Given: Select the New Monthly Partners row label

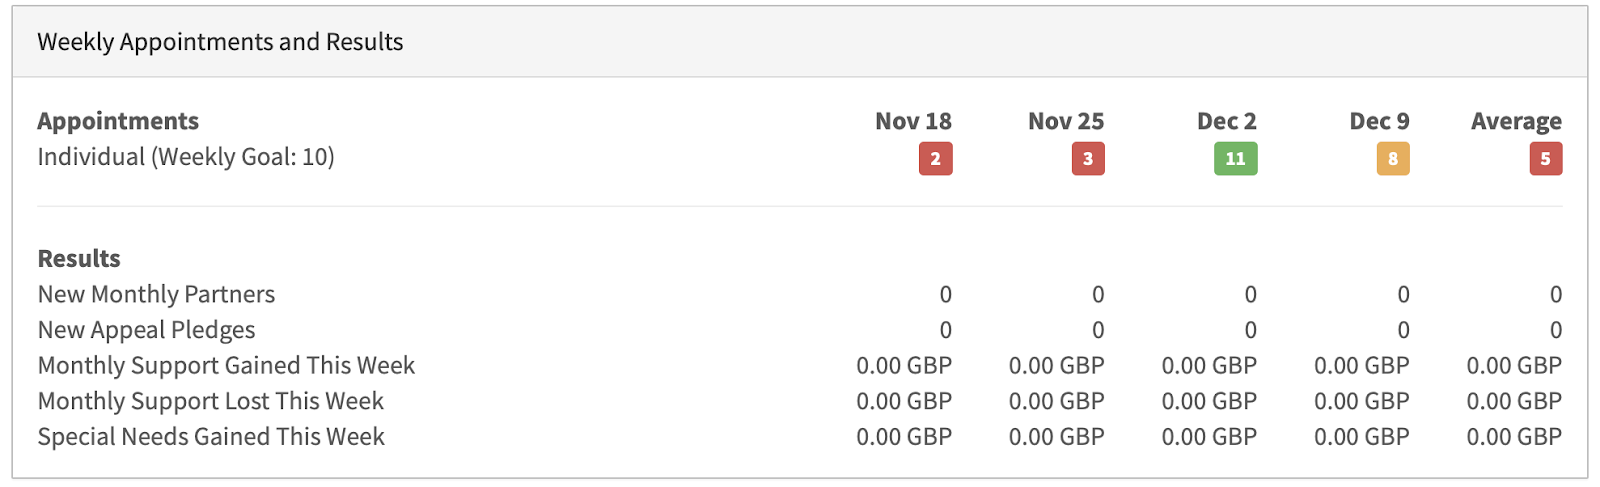Looking at the screenshot, I should [x=156, y=294].
